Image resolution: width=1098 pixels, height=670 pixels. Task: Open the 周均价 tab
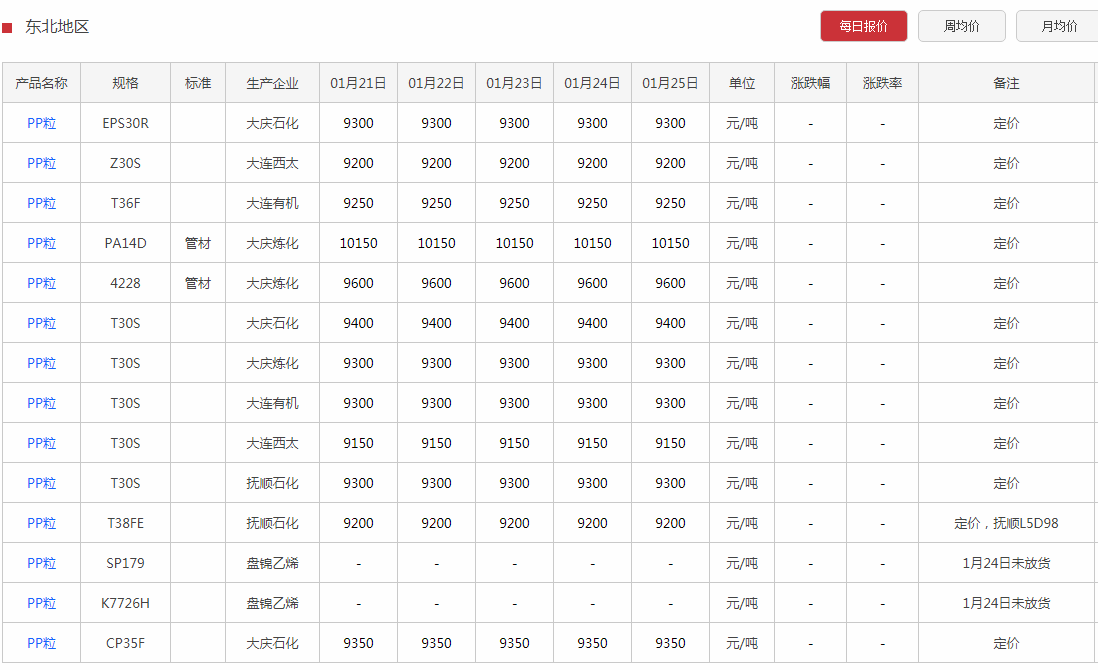[961, 26]
